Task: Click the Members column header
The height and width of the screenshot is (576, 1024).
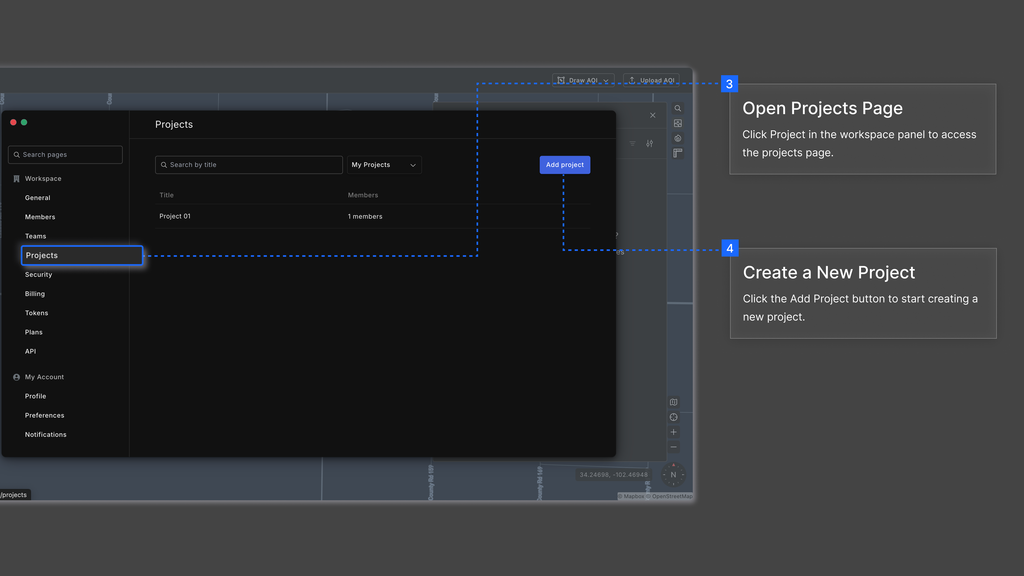Action: pyautogui.click(x=362, y=195)
